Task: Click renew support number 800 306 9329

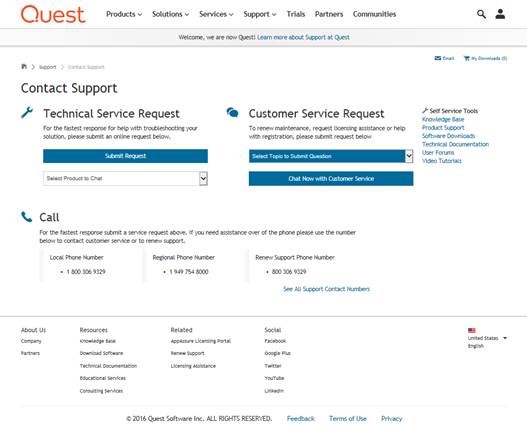Action: click(289, 272)
